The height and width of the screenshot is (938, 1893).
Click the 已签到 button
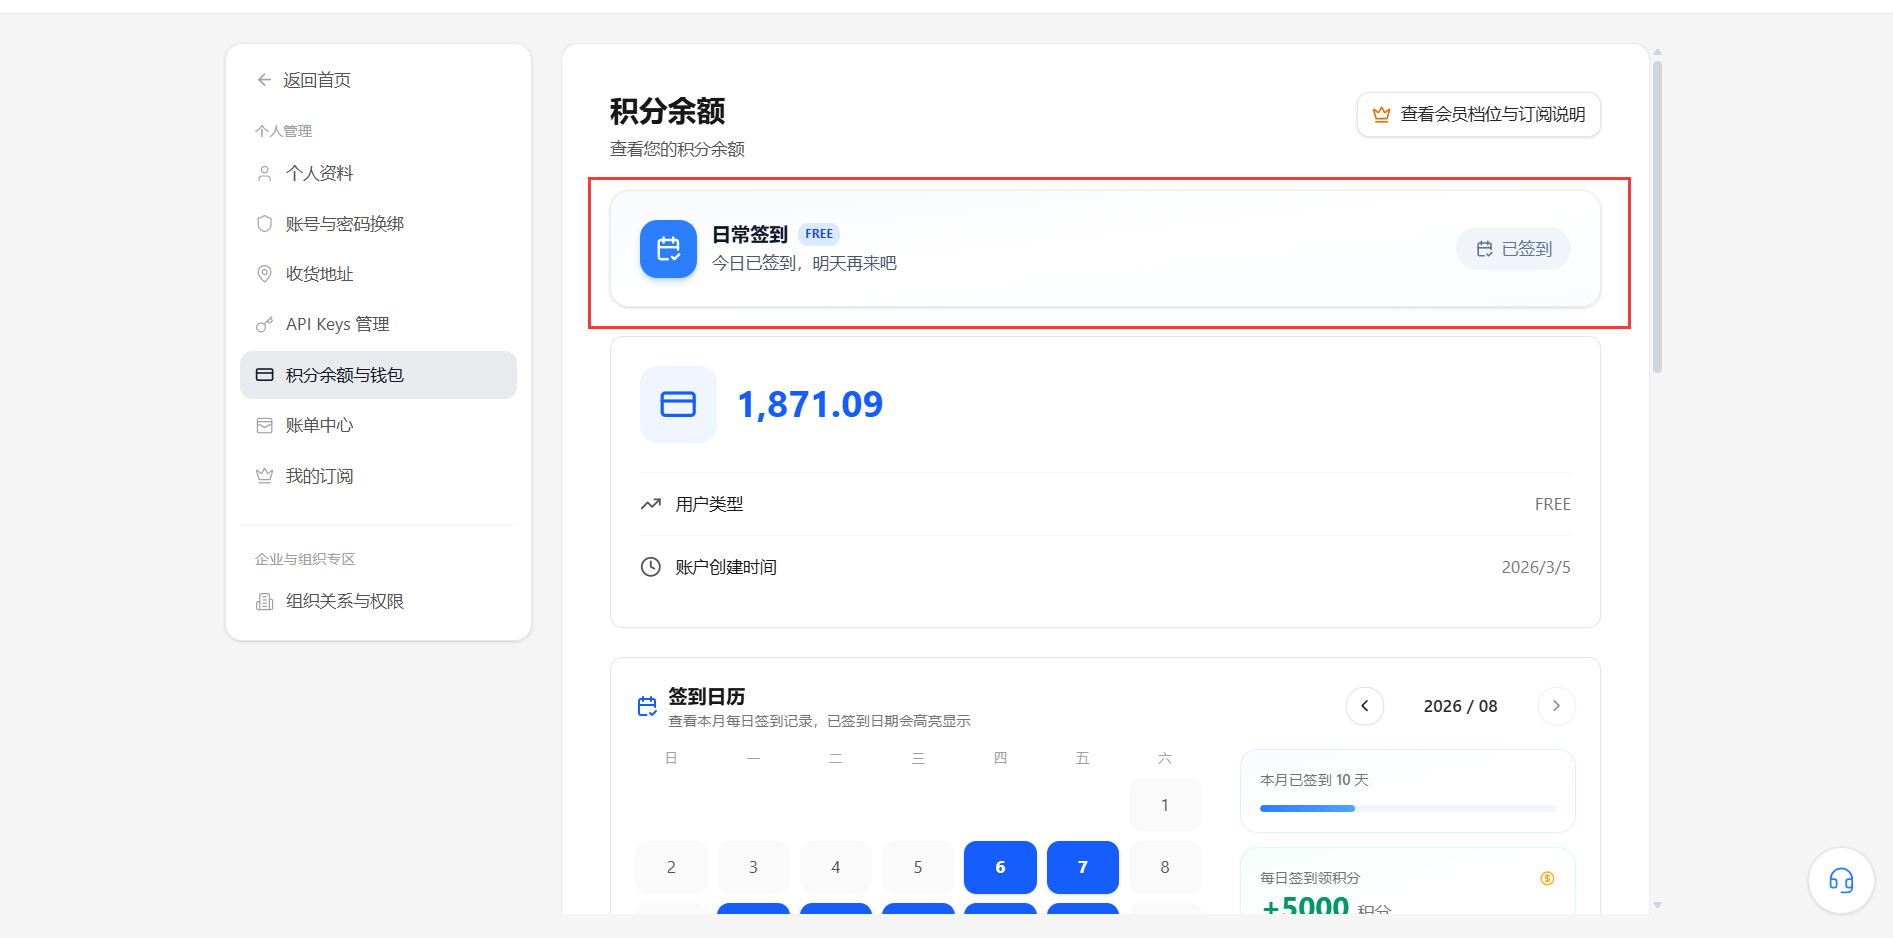1513,249
